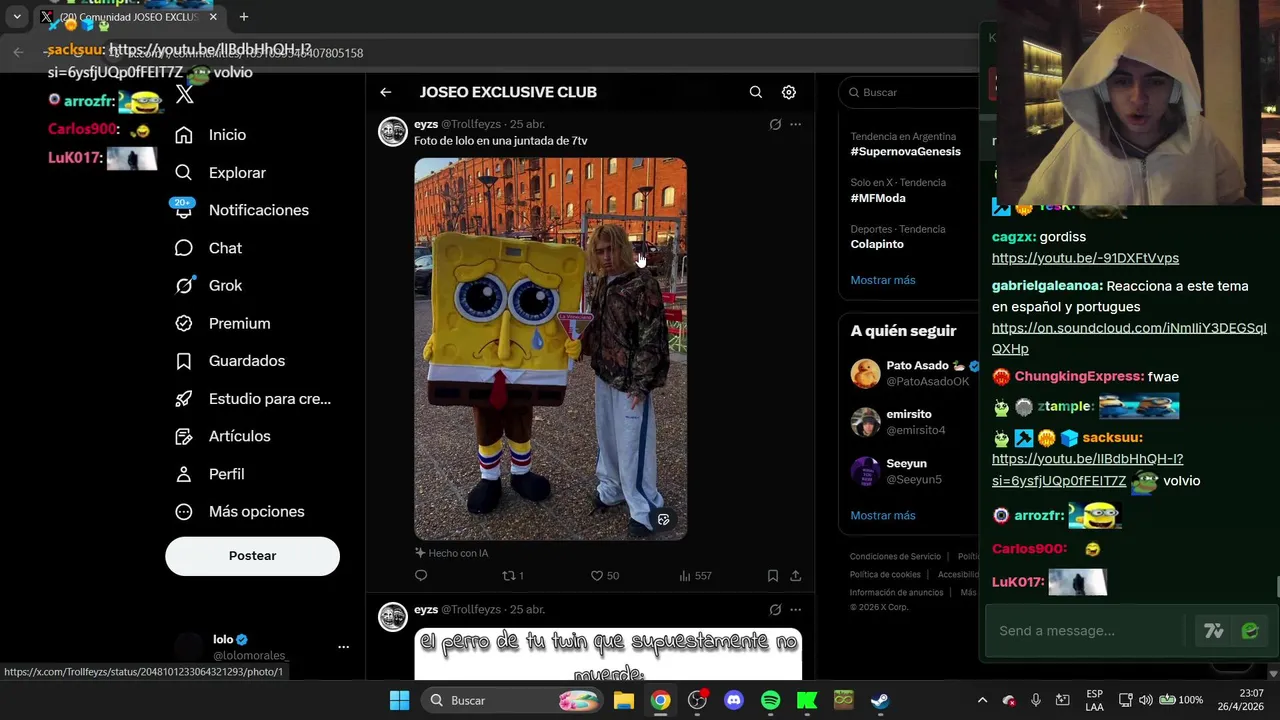Screen dimensions: 1280x720
Task: Open cagzx youtu.be link in chat
Action: point(1085,258)
